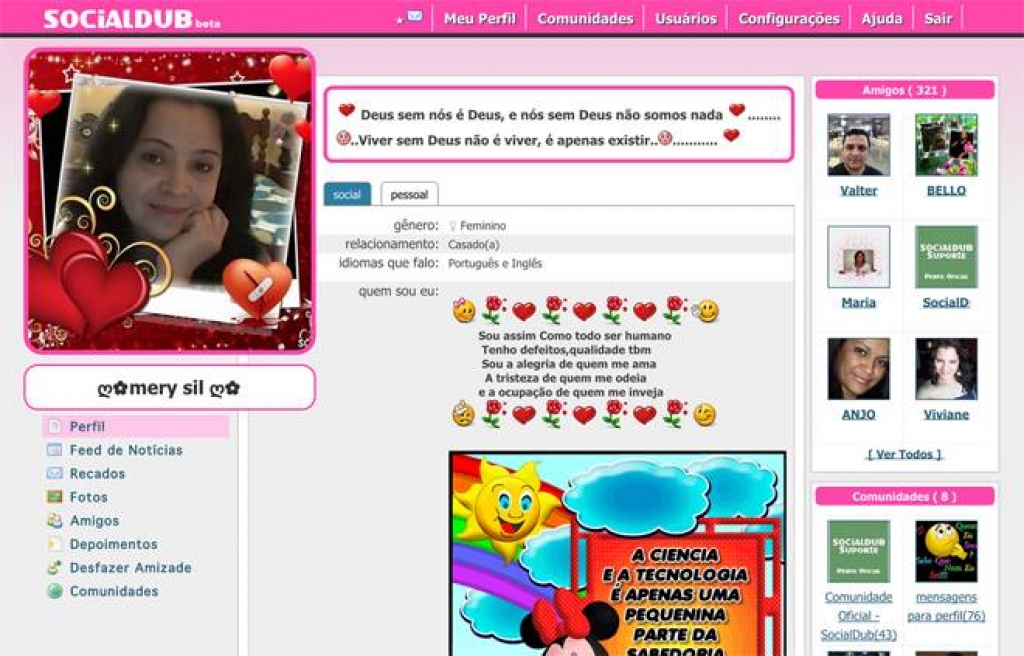Click the Recados envelope icon

tap(55, 474)
